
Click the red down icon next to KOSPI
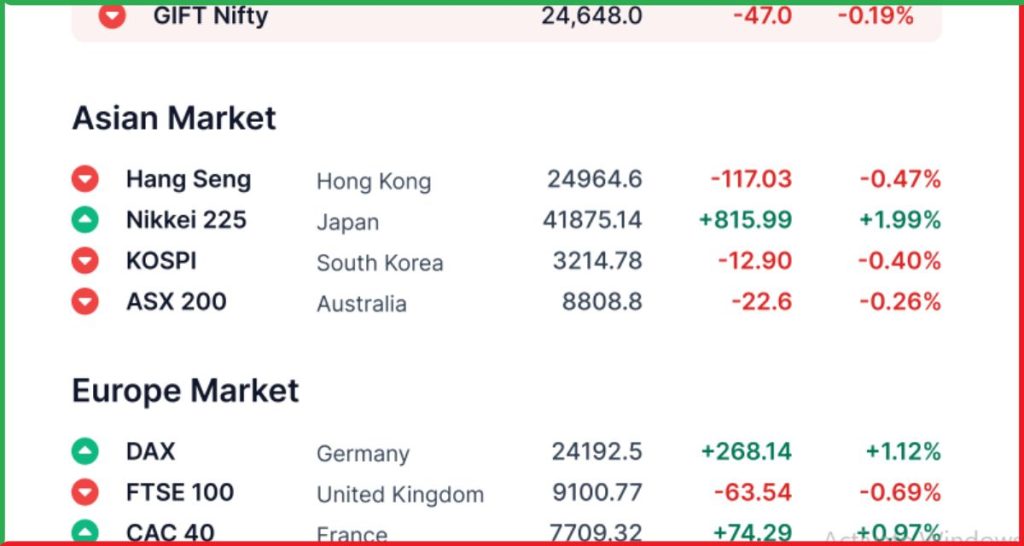tap(85, 261)
